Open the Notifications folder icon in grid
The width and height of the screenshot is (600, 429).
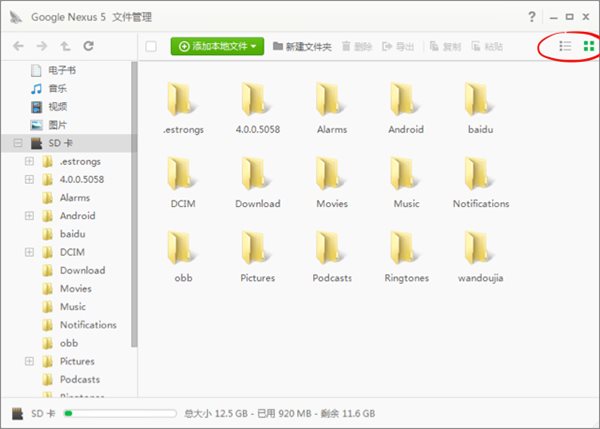click(478, 174)
